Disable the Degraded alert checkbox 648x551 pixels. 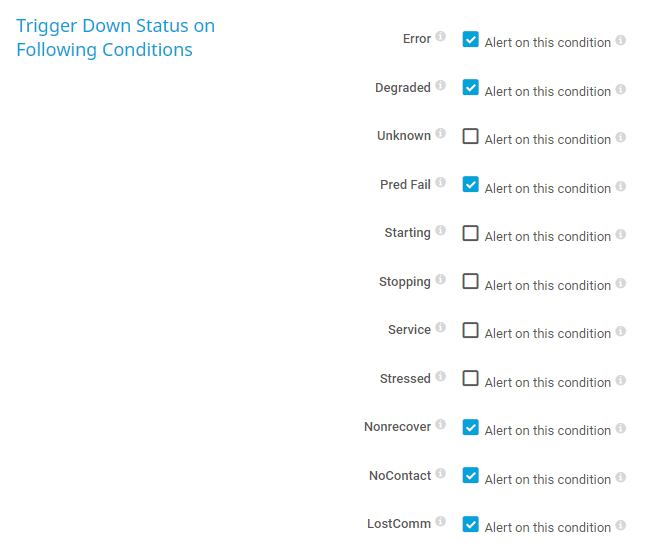pyautogui.click(x=471, y=88)
